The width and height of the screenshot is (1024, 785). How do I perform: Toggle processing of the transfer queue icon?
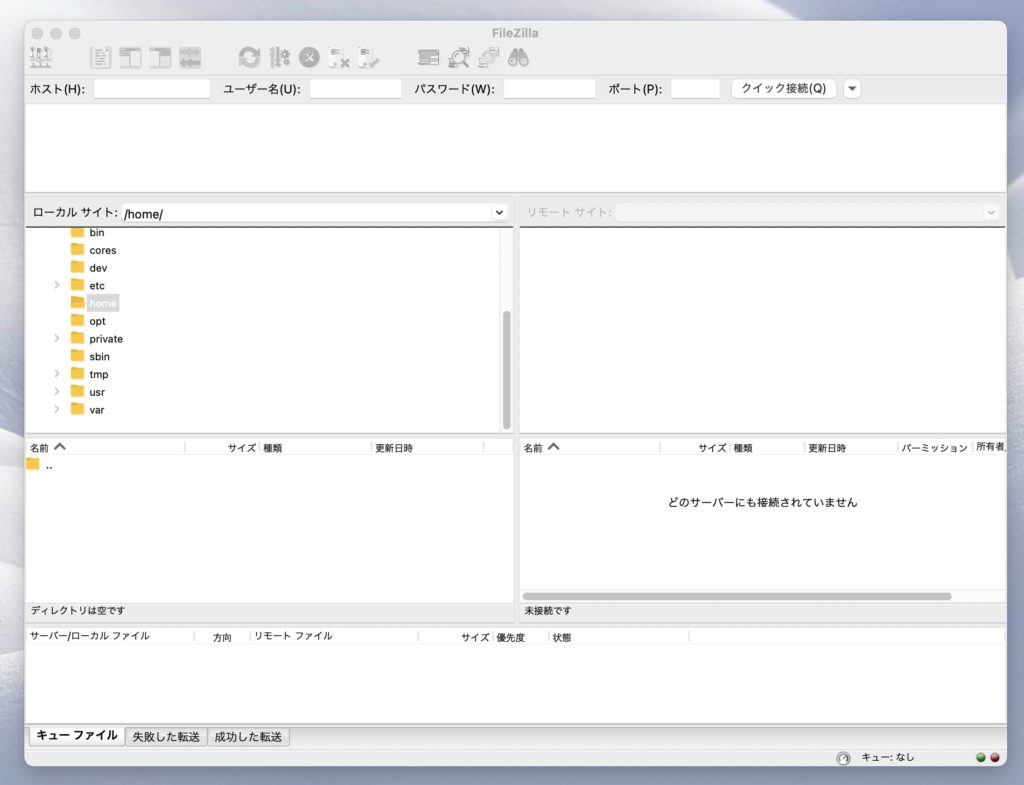pos(280,58)
